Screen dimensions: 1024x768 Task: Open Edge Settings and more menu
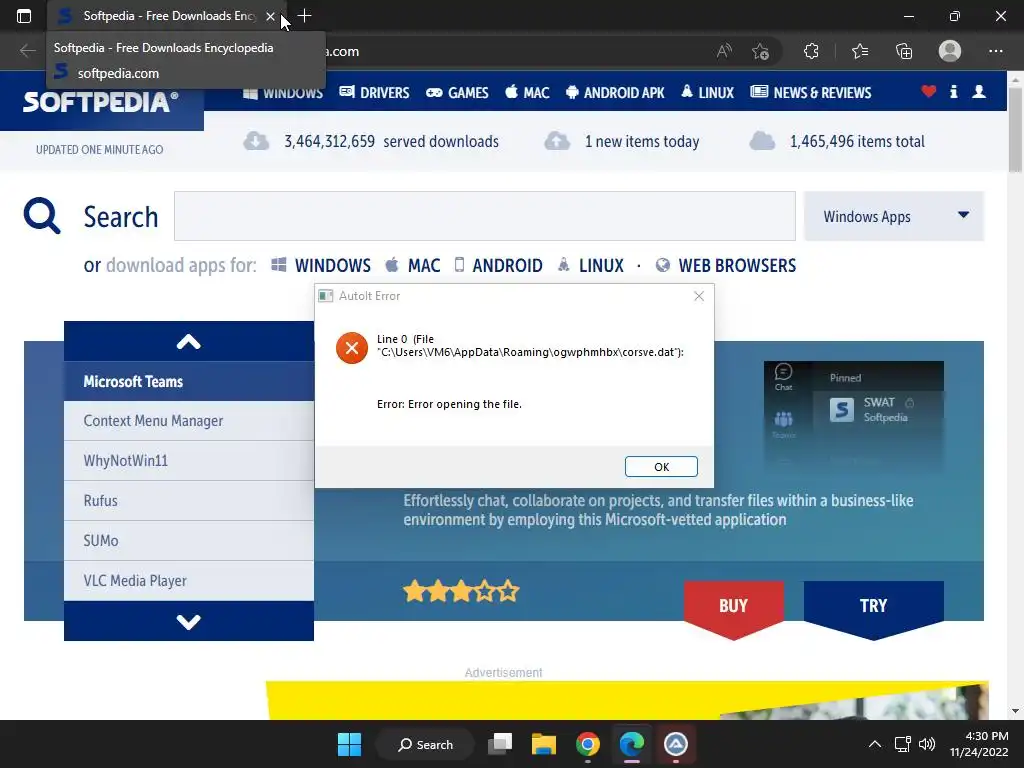[995, 51]
